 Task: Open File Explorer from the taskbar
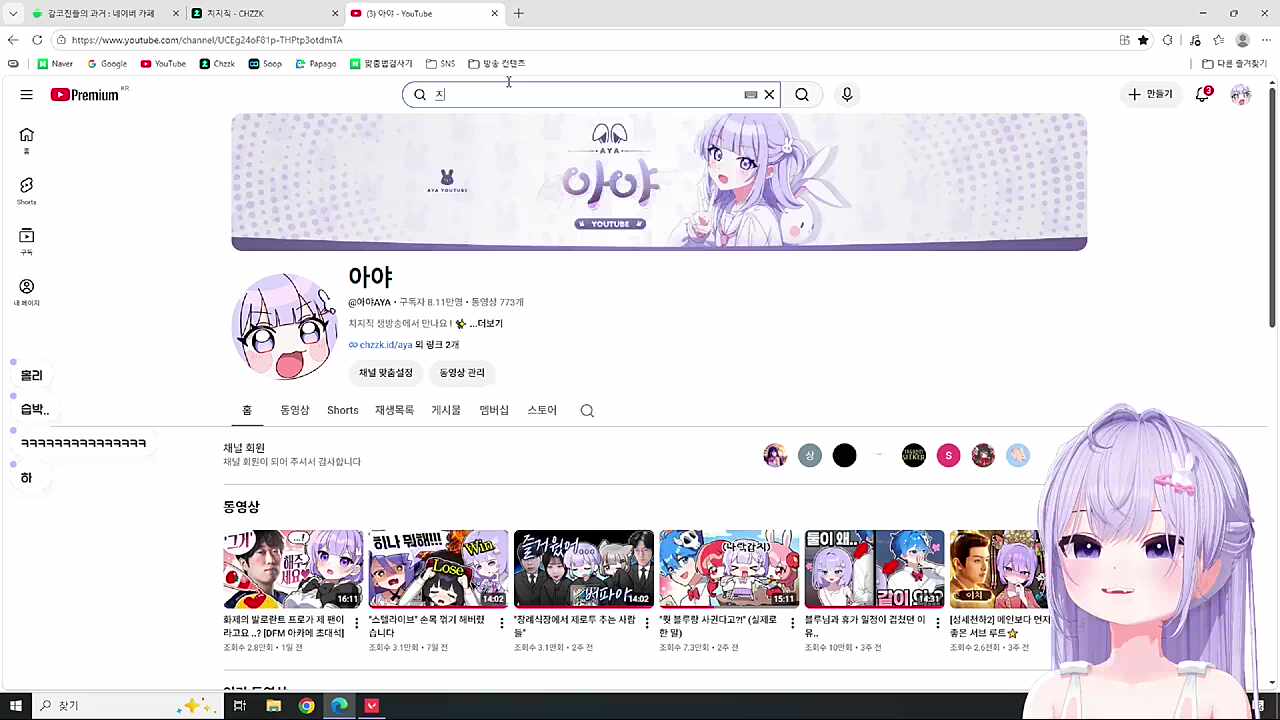click(273, 706)
